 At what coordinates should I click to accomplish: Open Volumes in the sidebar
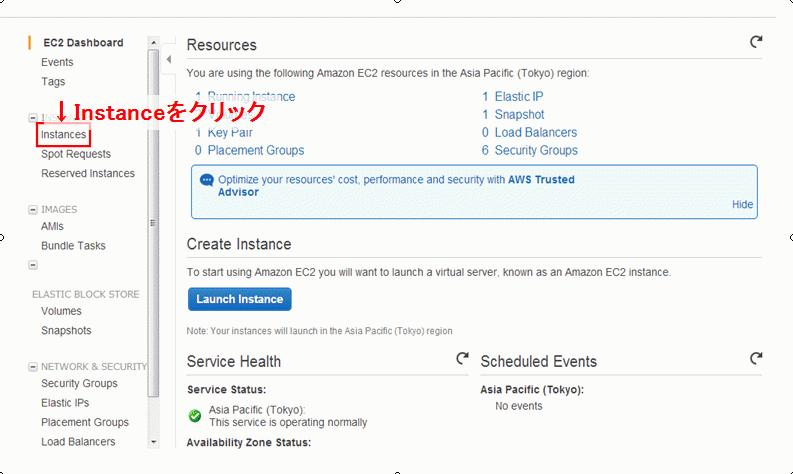coord(61,311)
